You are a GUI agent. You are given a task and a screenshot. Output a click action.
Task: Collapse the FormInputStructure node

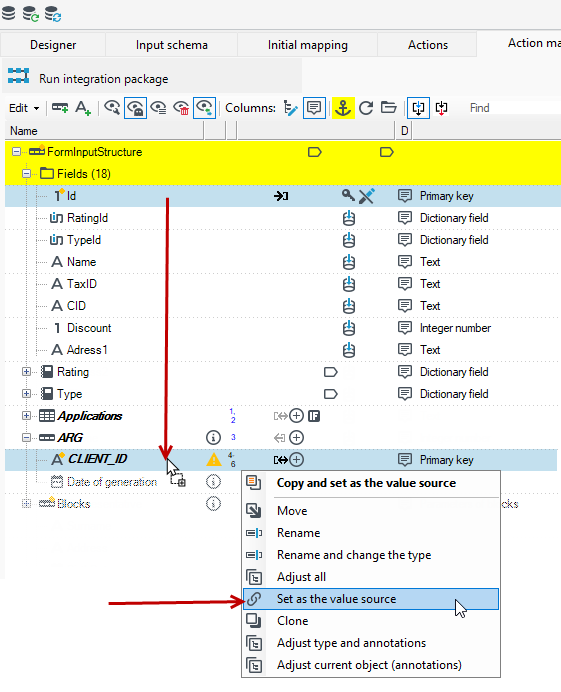click(16, 152)
